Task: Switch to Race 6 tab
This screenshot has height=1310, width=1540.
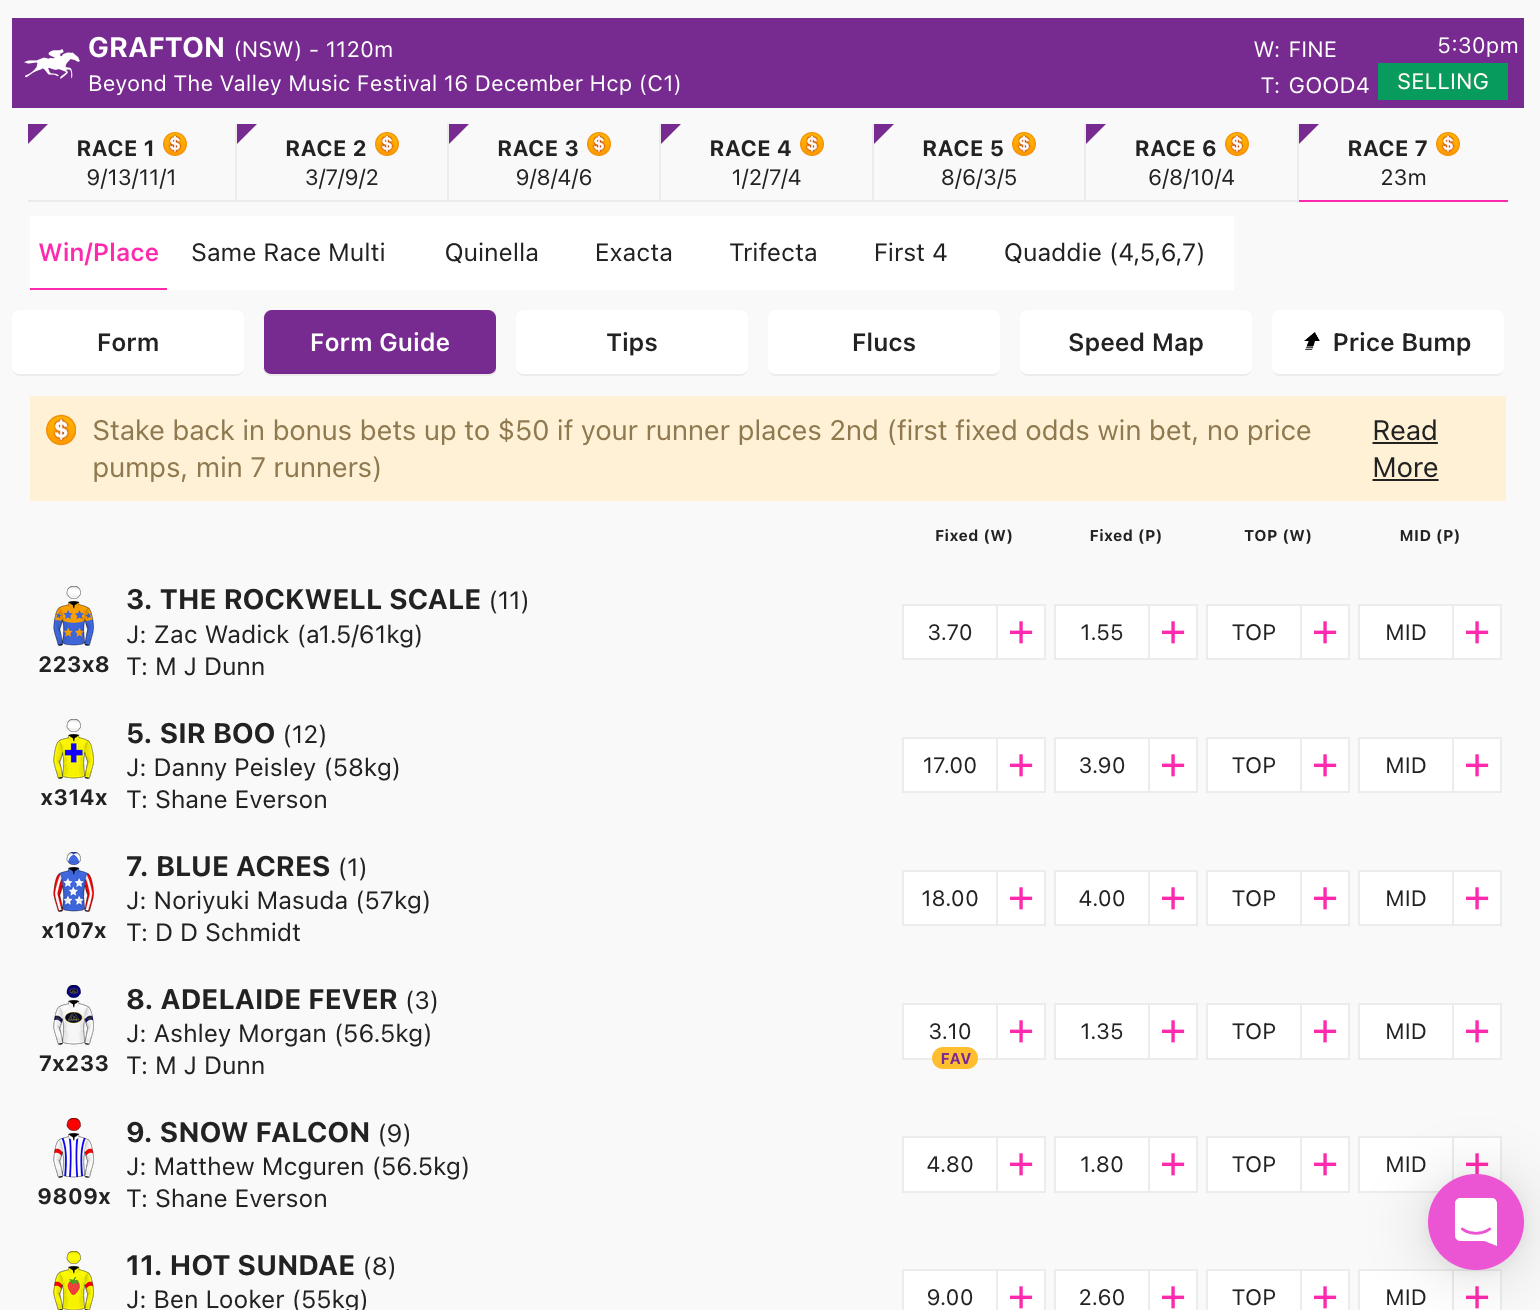Action: tap(1191, 162)
